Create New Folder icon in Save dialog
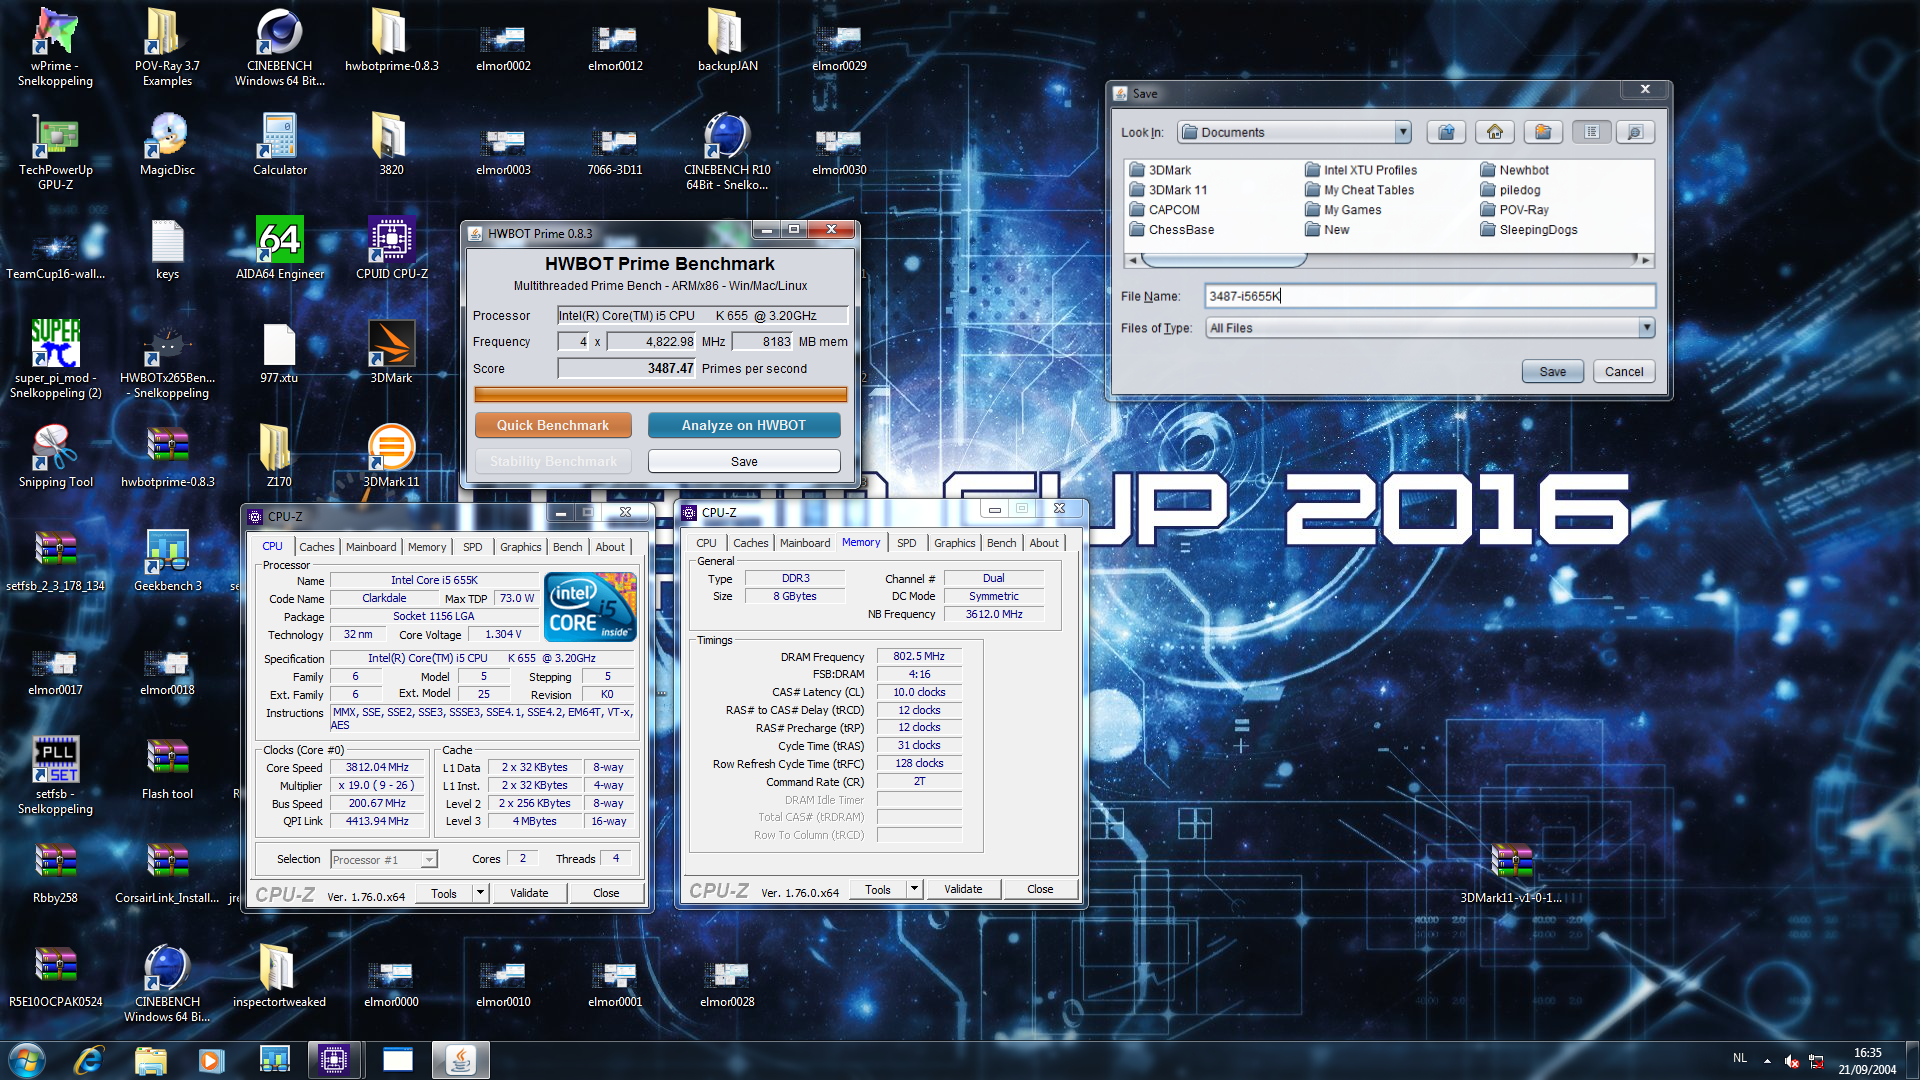This screenshot has width=1920, height=1080. (x=1543, y=132)
